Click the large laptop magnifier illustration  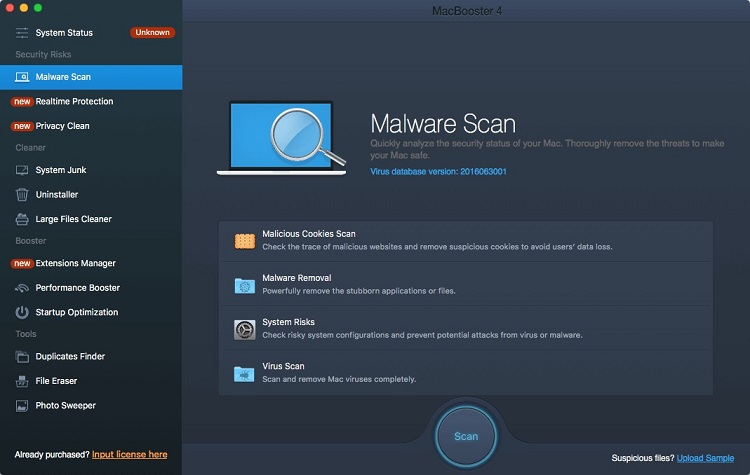pos(282,138)
